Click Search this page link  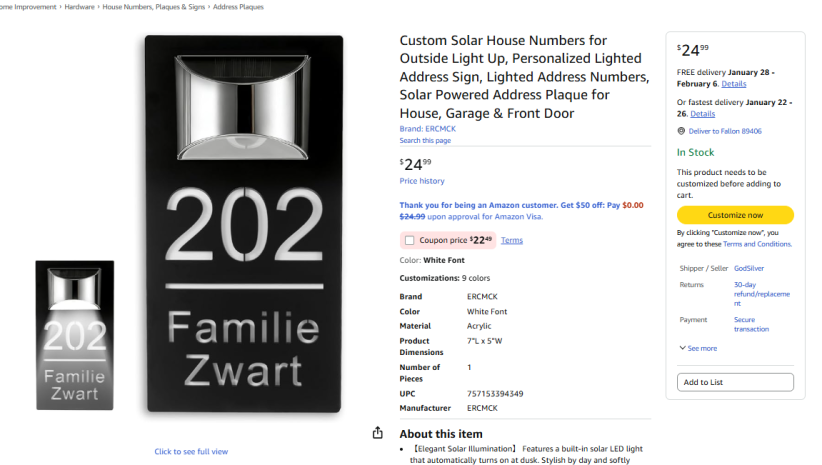pyautogui.click(x=425, y=140)
